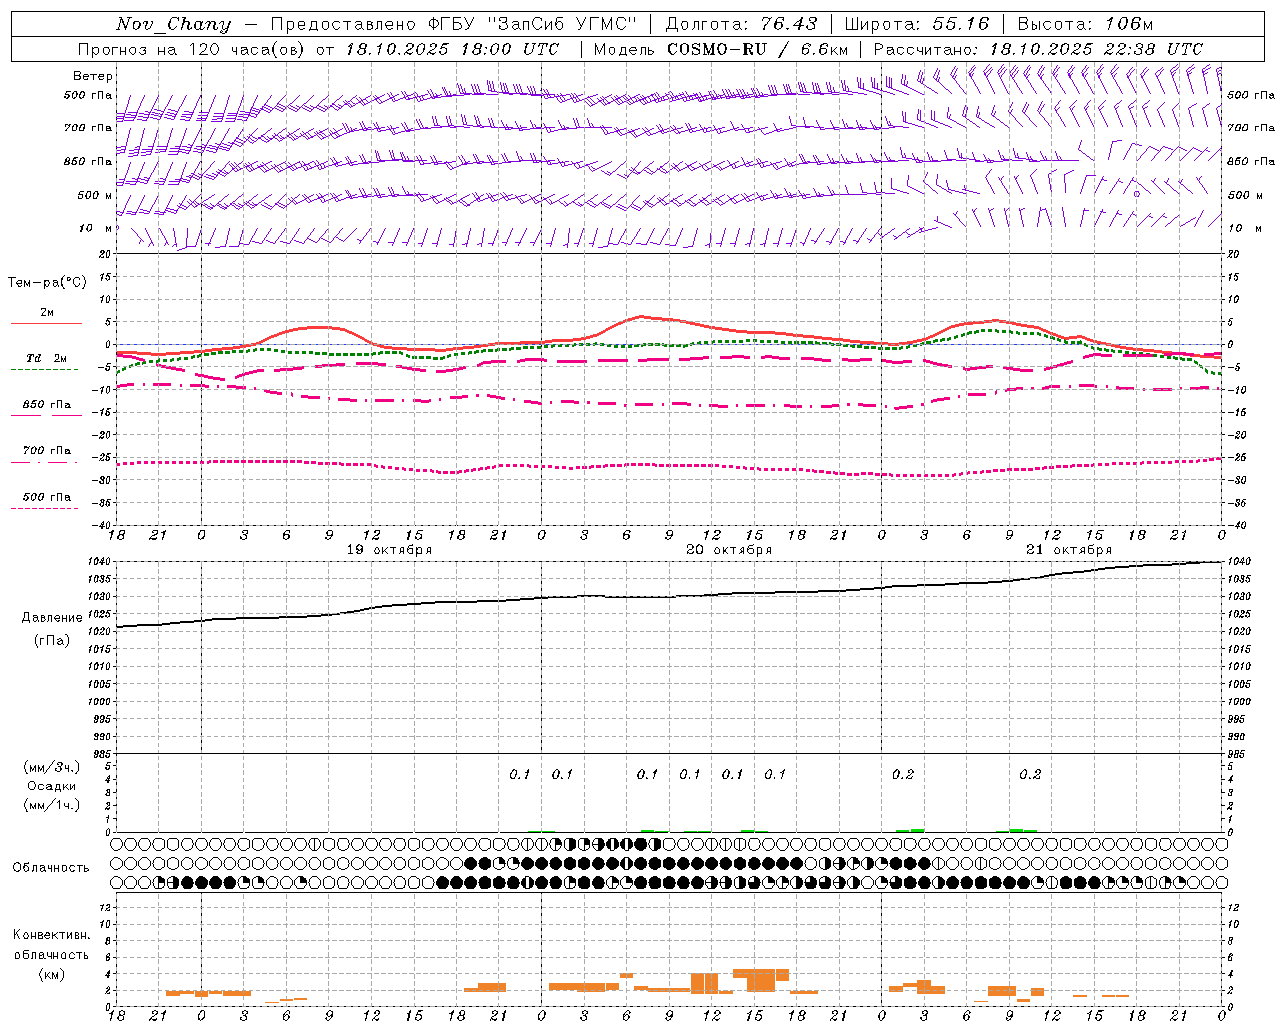1280x1024 pixels.
Task: Click the '850 гПа' temperature legend label
Action: point(46,404)
